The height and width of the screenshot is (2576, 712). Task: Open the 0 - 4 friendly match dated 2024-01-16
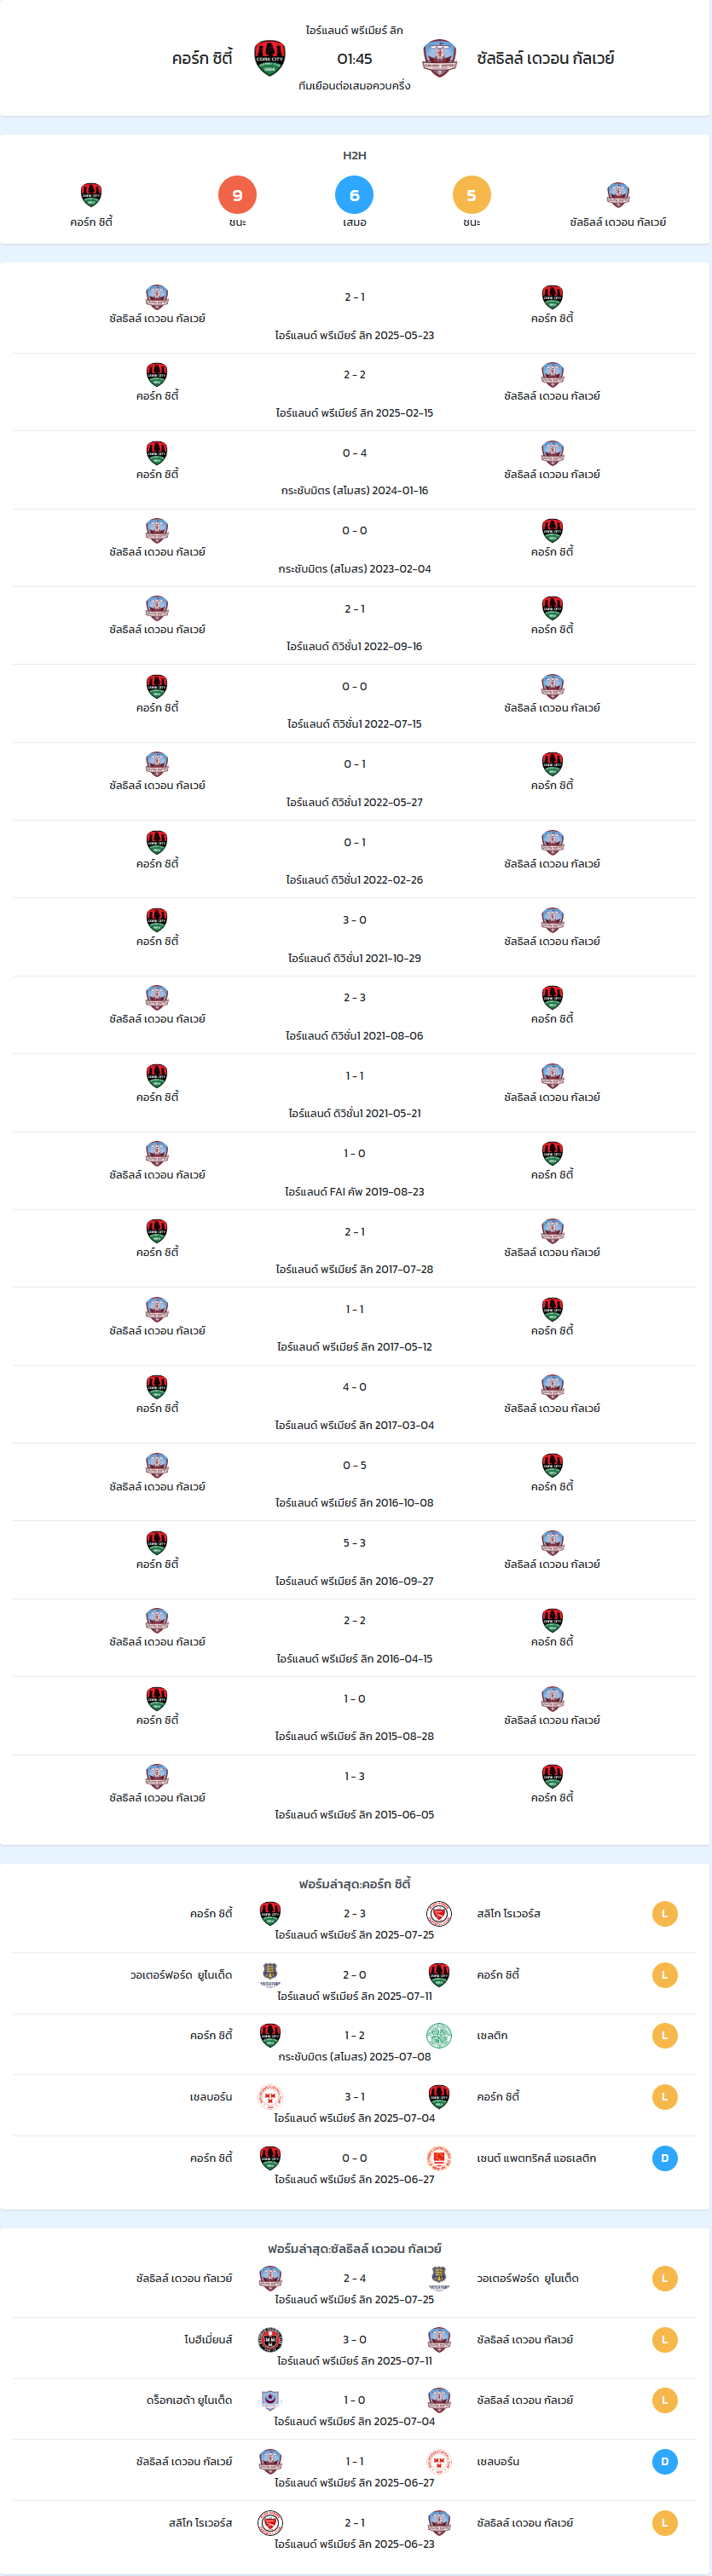click(355, 471)
